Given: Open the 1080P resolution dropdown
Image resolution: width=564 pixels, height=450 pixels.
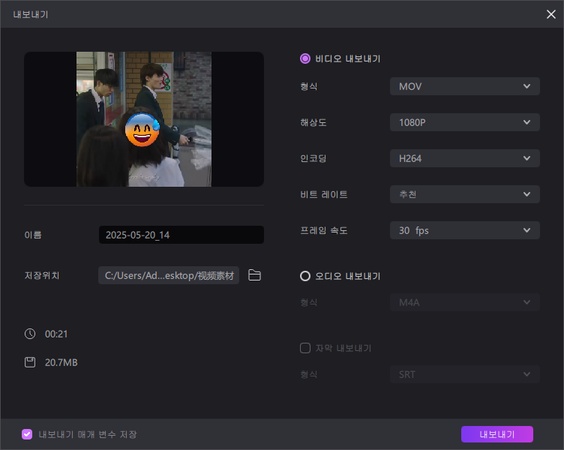Looking at the screenshot, I should tap(465, 122).
